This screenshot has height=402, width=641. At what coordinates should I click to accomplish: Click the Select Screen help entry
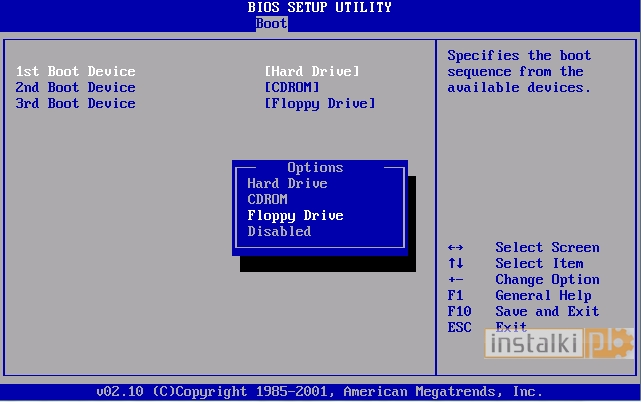[547, 247]
